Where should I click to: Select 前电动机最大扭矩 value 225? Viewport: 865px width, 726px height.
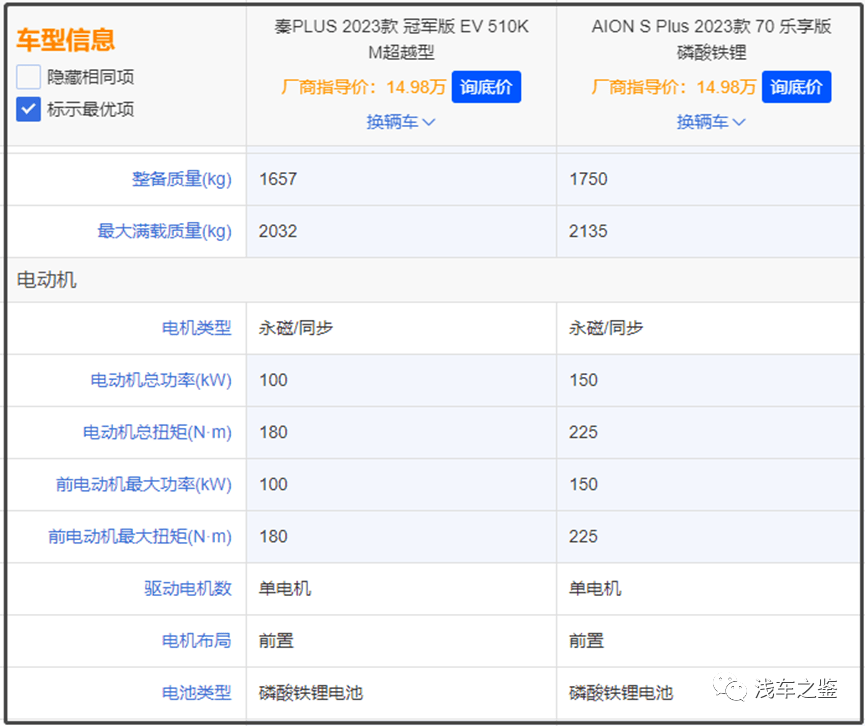pyautogui.click(x=584, y=536)
